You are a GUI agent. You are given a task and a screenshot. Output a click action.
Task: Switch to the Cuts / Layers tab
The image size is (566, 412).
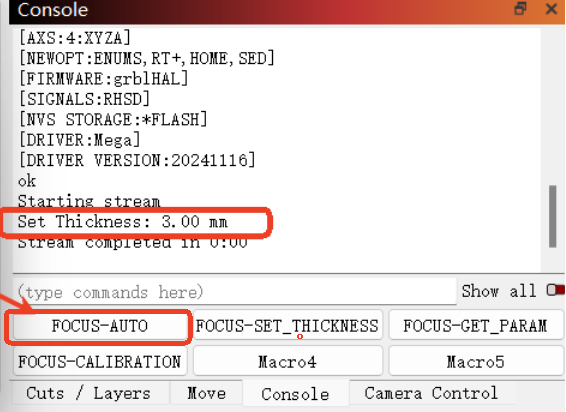[x=89, y=393]
